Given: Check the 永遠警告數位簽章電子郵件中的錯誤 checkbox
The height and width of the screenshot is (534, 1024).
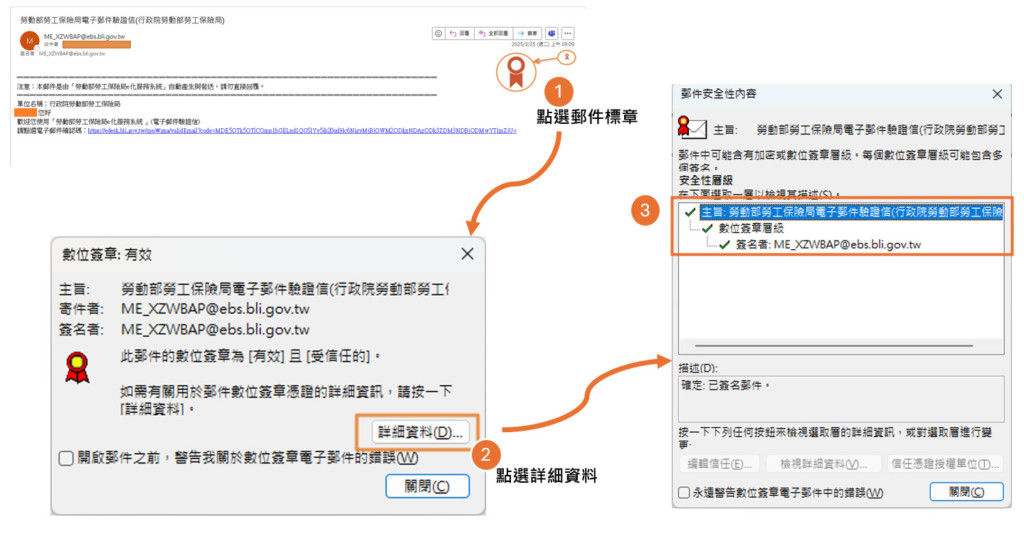Looking at the screenshot, I should tap(683, 493).
